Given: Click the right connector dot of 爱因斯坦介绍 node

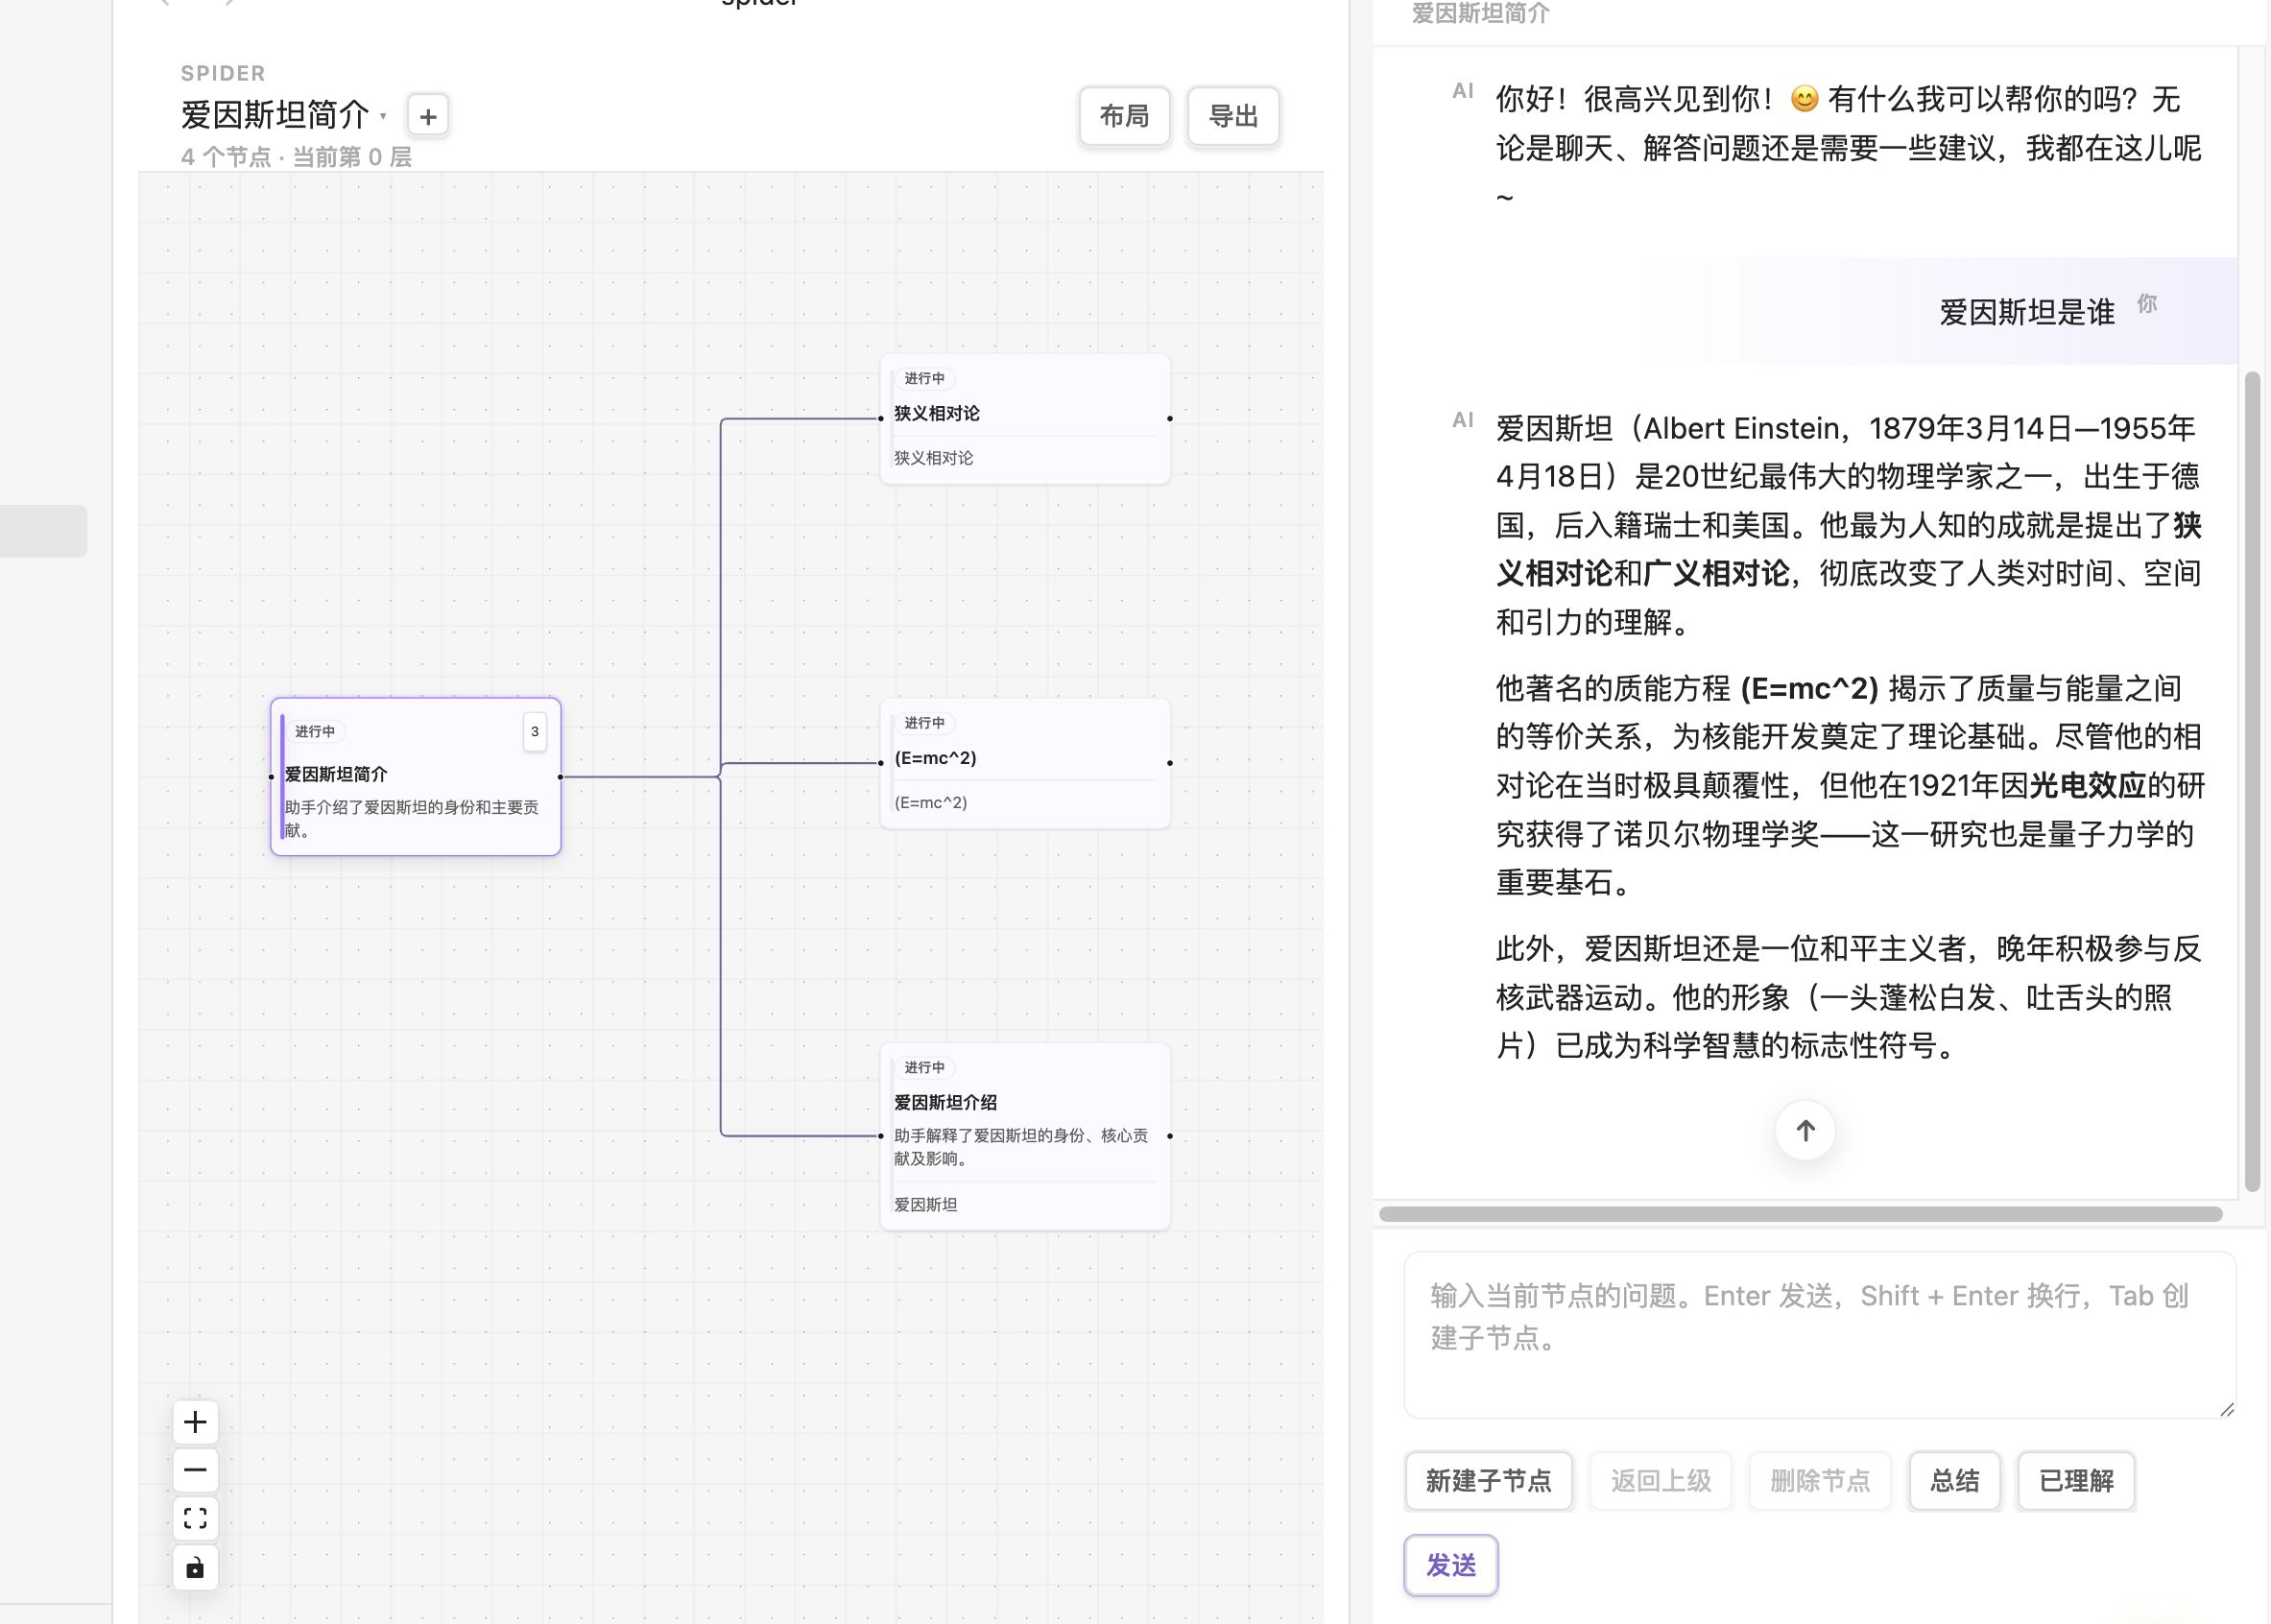Looking at the screenshot, I should [x=1170, y=1136].
